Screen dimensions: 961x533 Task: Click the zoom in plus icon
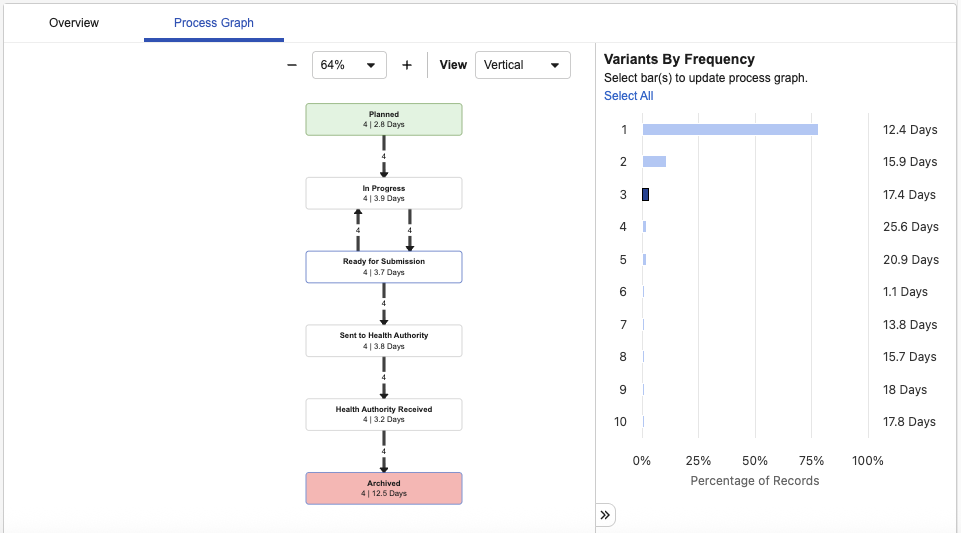pos(407,65)
